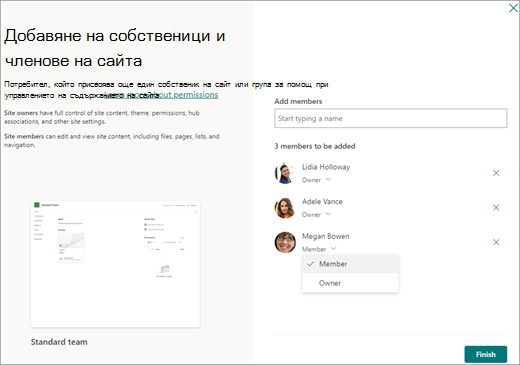520x365 pixels.
Task: Close the add members dialog
Action: click(x=513, y=8)
